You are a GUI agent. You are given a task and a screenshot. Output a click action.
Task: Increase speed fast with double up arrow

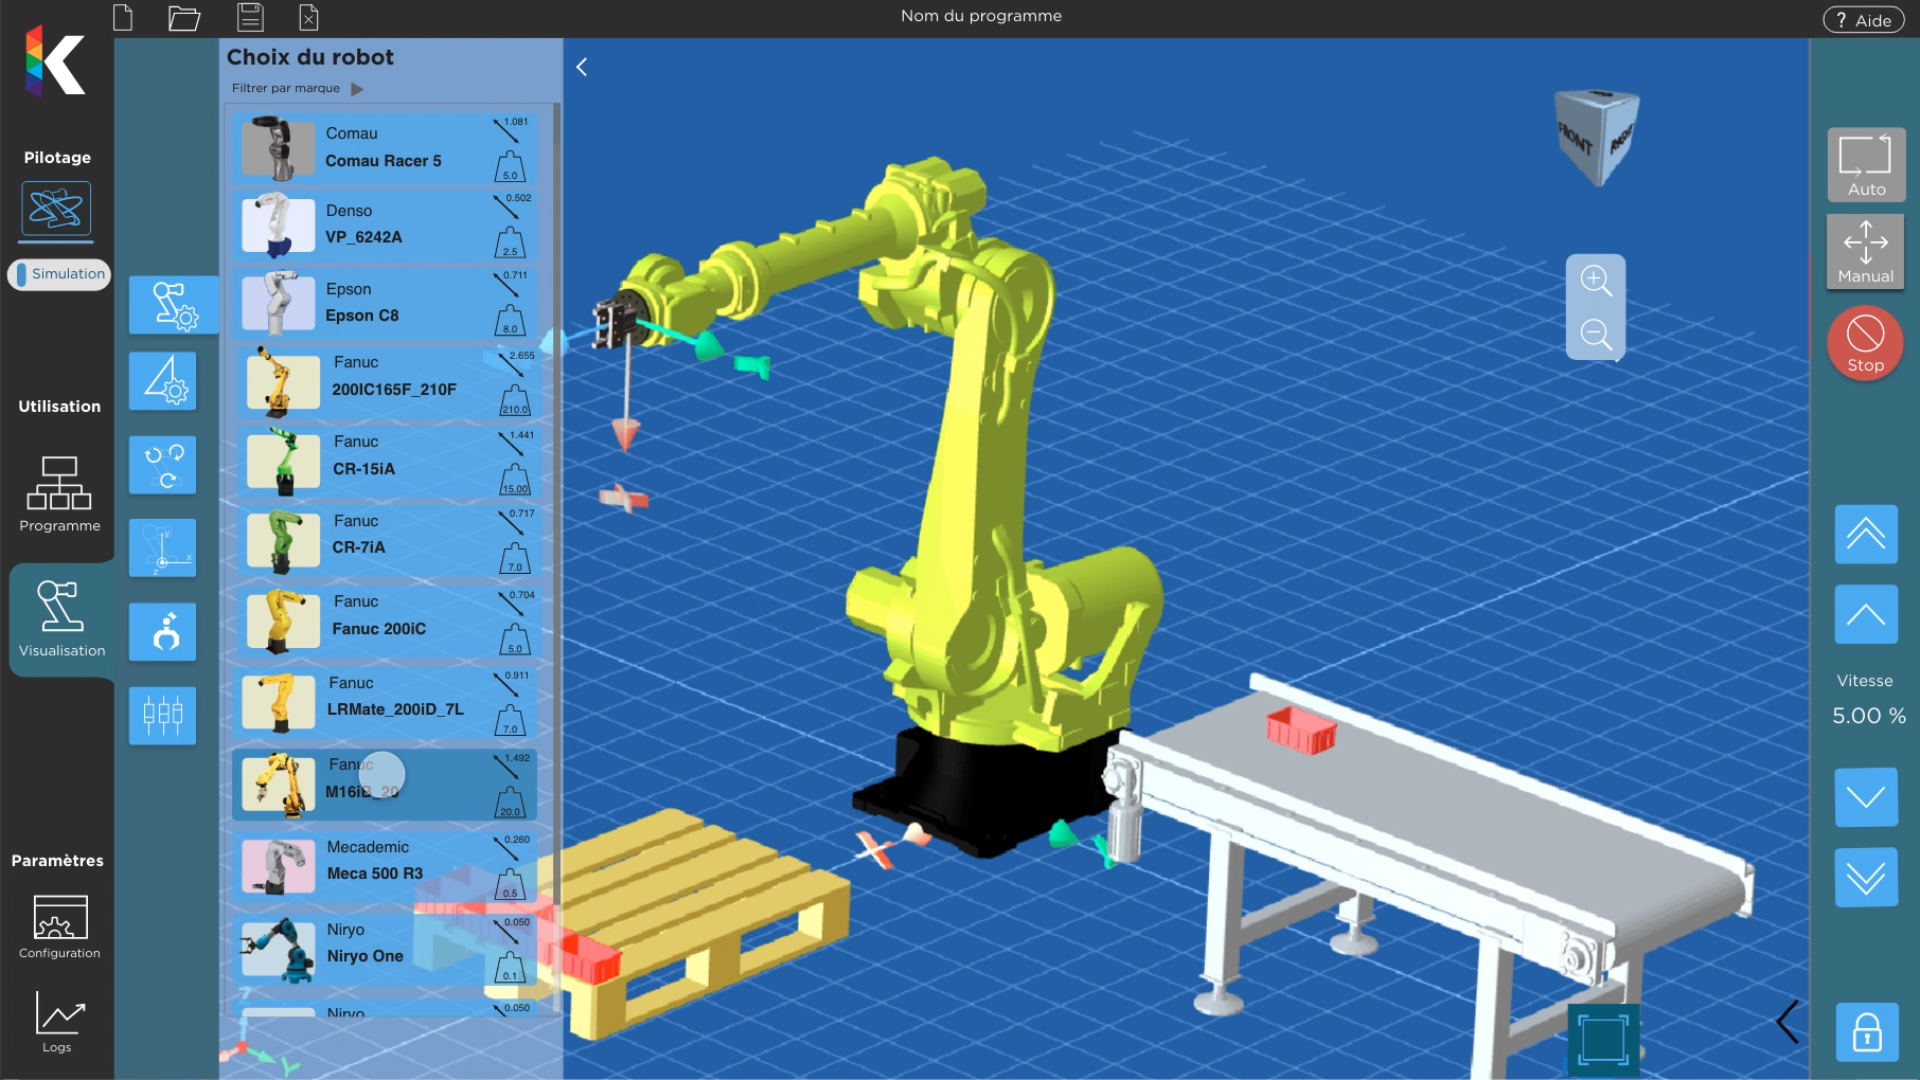[1866, 534]
